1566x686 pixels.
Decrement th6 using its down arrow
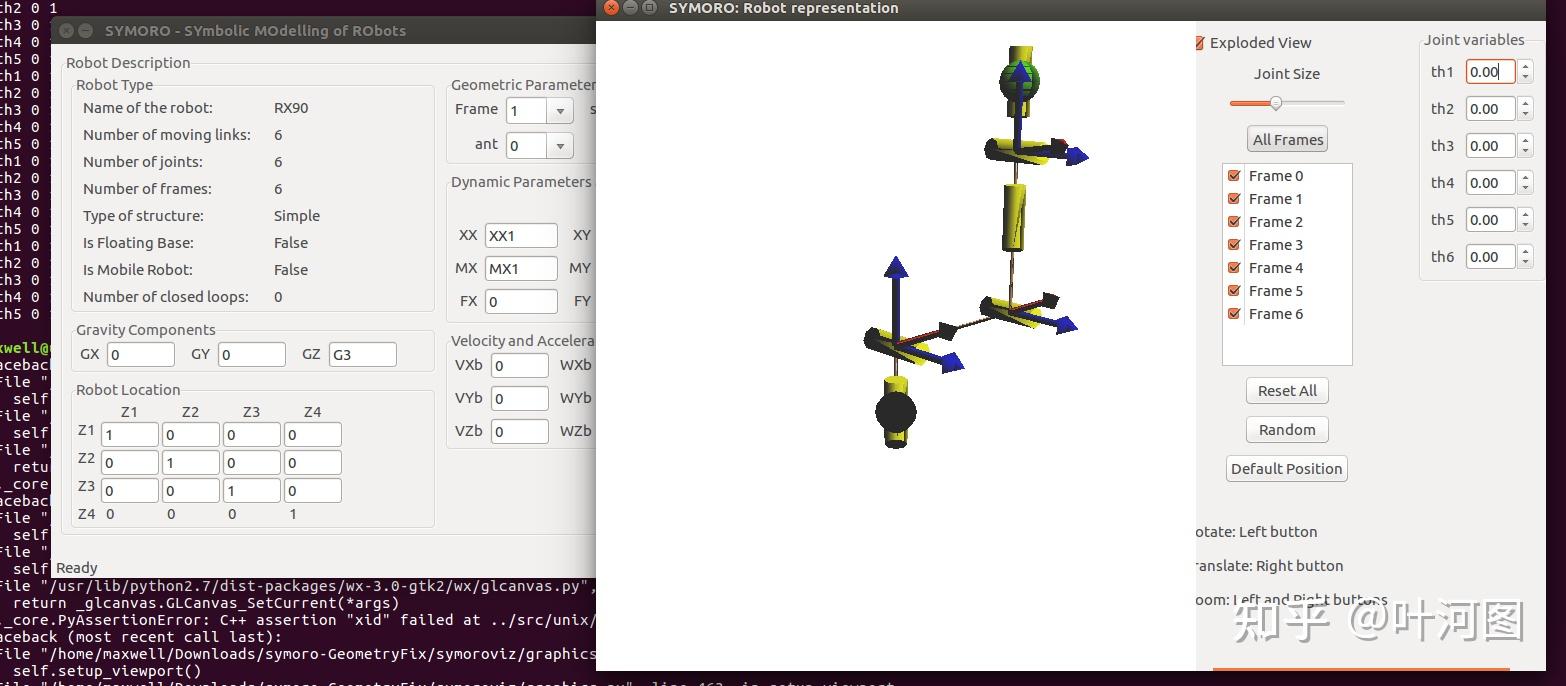[1525, 262]
